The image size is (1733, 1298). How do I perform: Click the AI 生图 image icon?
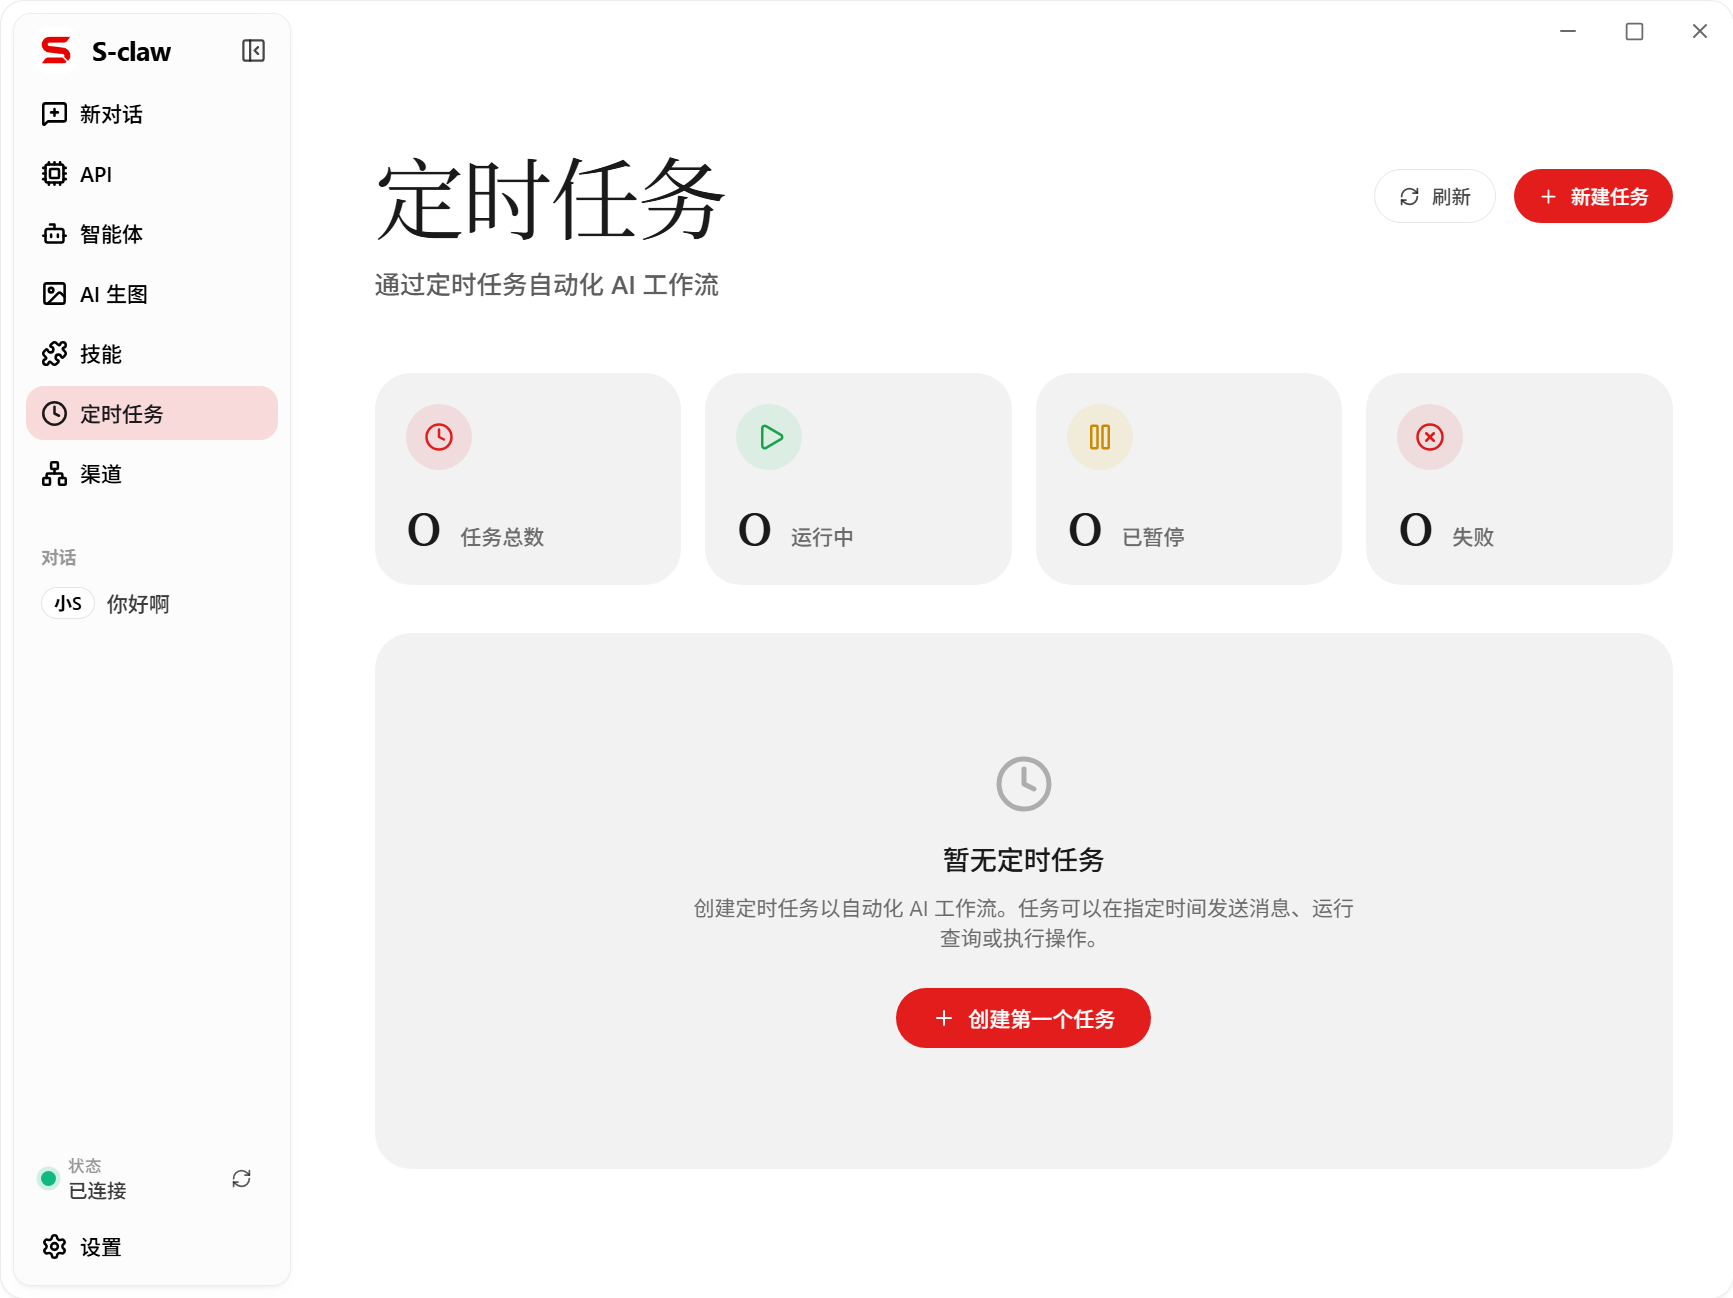(x=54, y=294)
